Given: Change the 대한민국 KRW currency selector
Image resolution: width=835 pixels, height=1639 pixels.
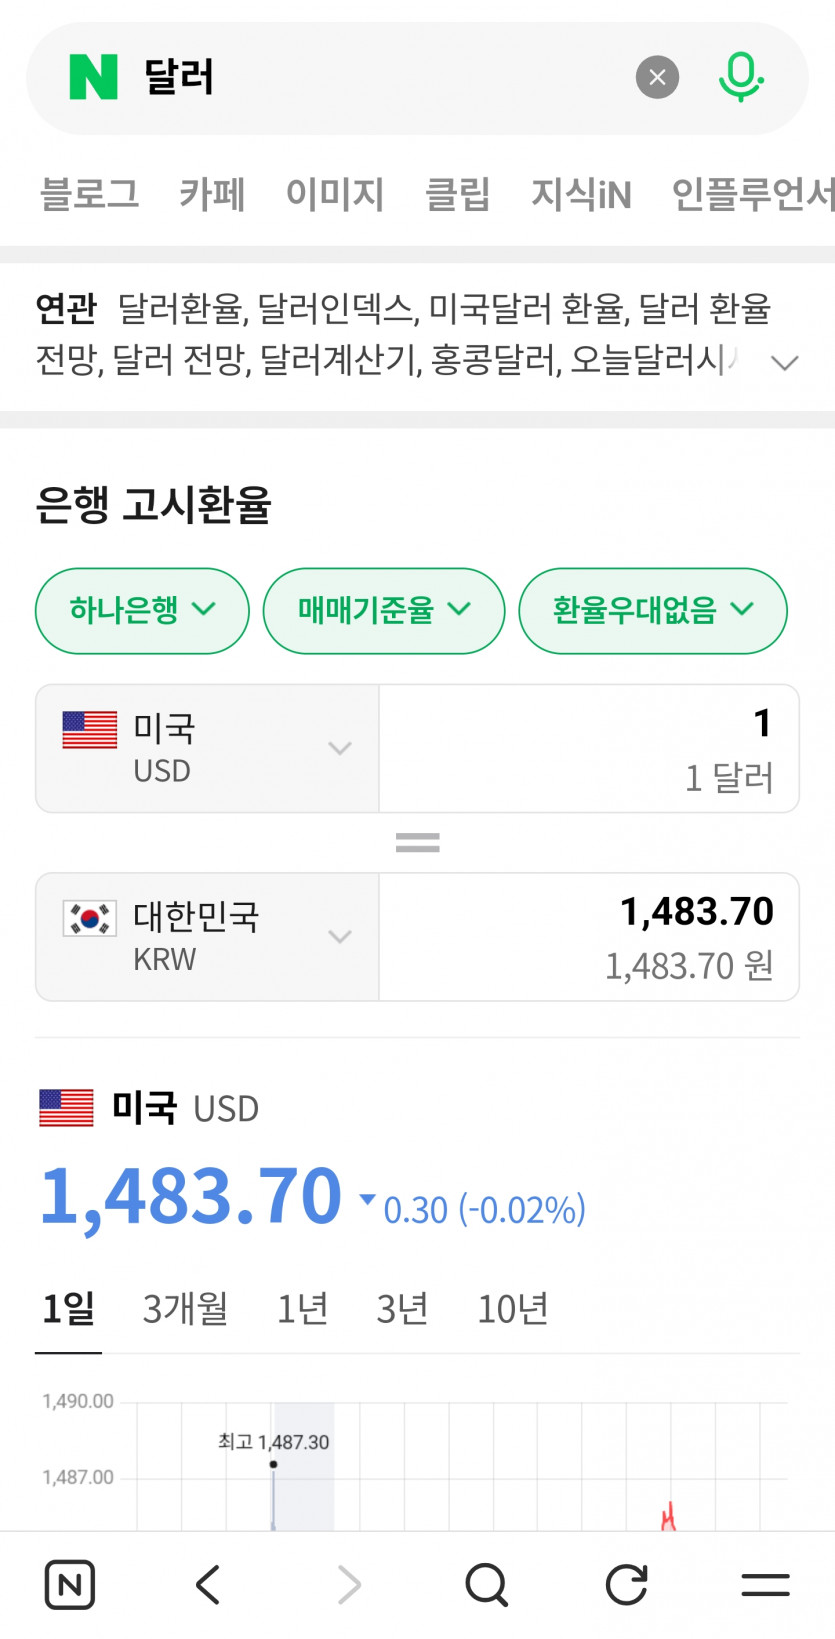Looking at the screenshot, I should coord(207,936).
